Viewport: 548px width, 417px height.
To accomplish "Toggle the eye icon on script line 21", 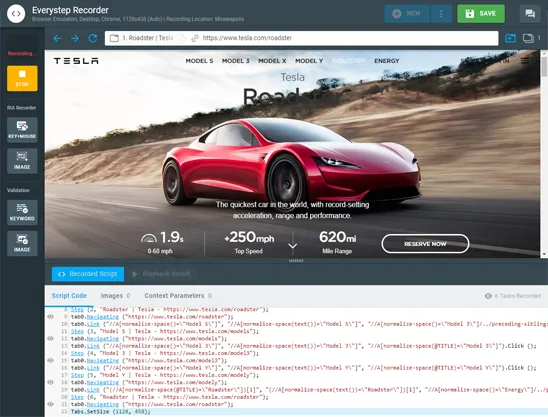I will 50,404.
